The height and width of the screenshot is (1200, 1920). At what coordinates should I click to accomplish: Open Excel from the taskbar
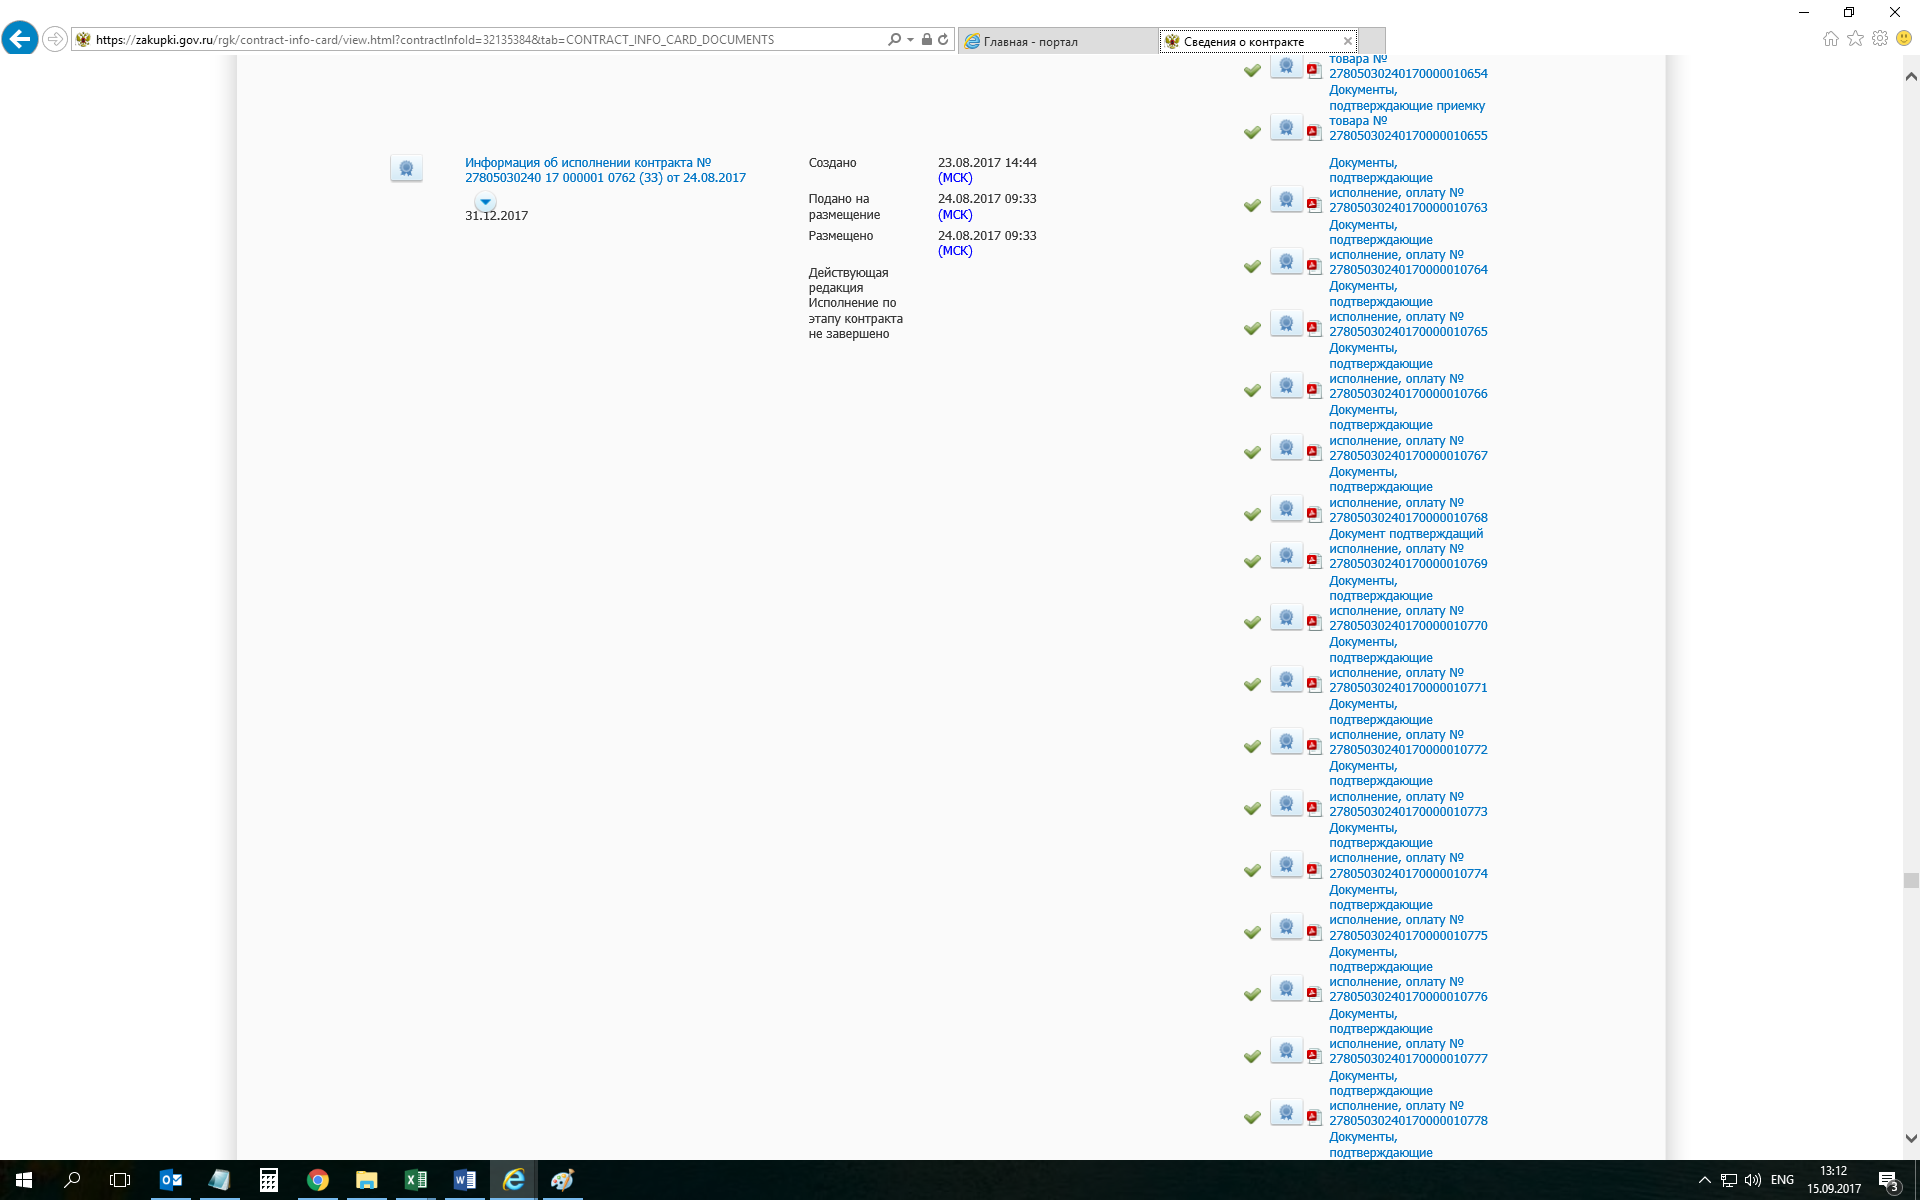[415, 1180]
